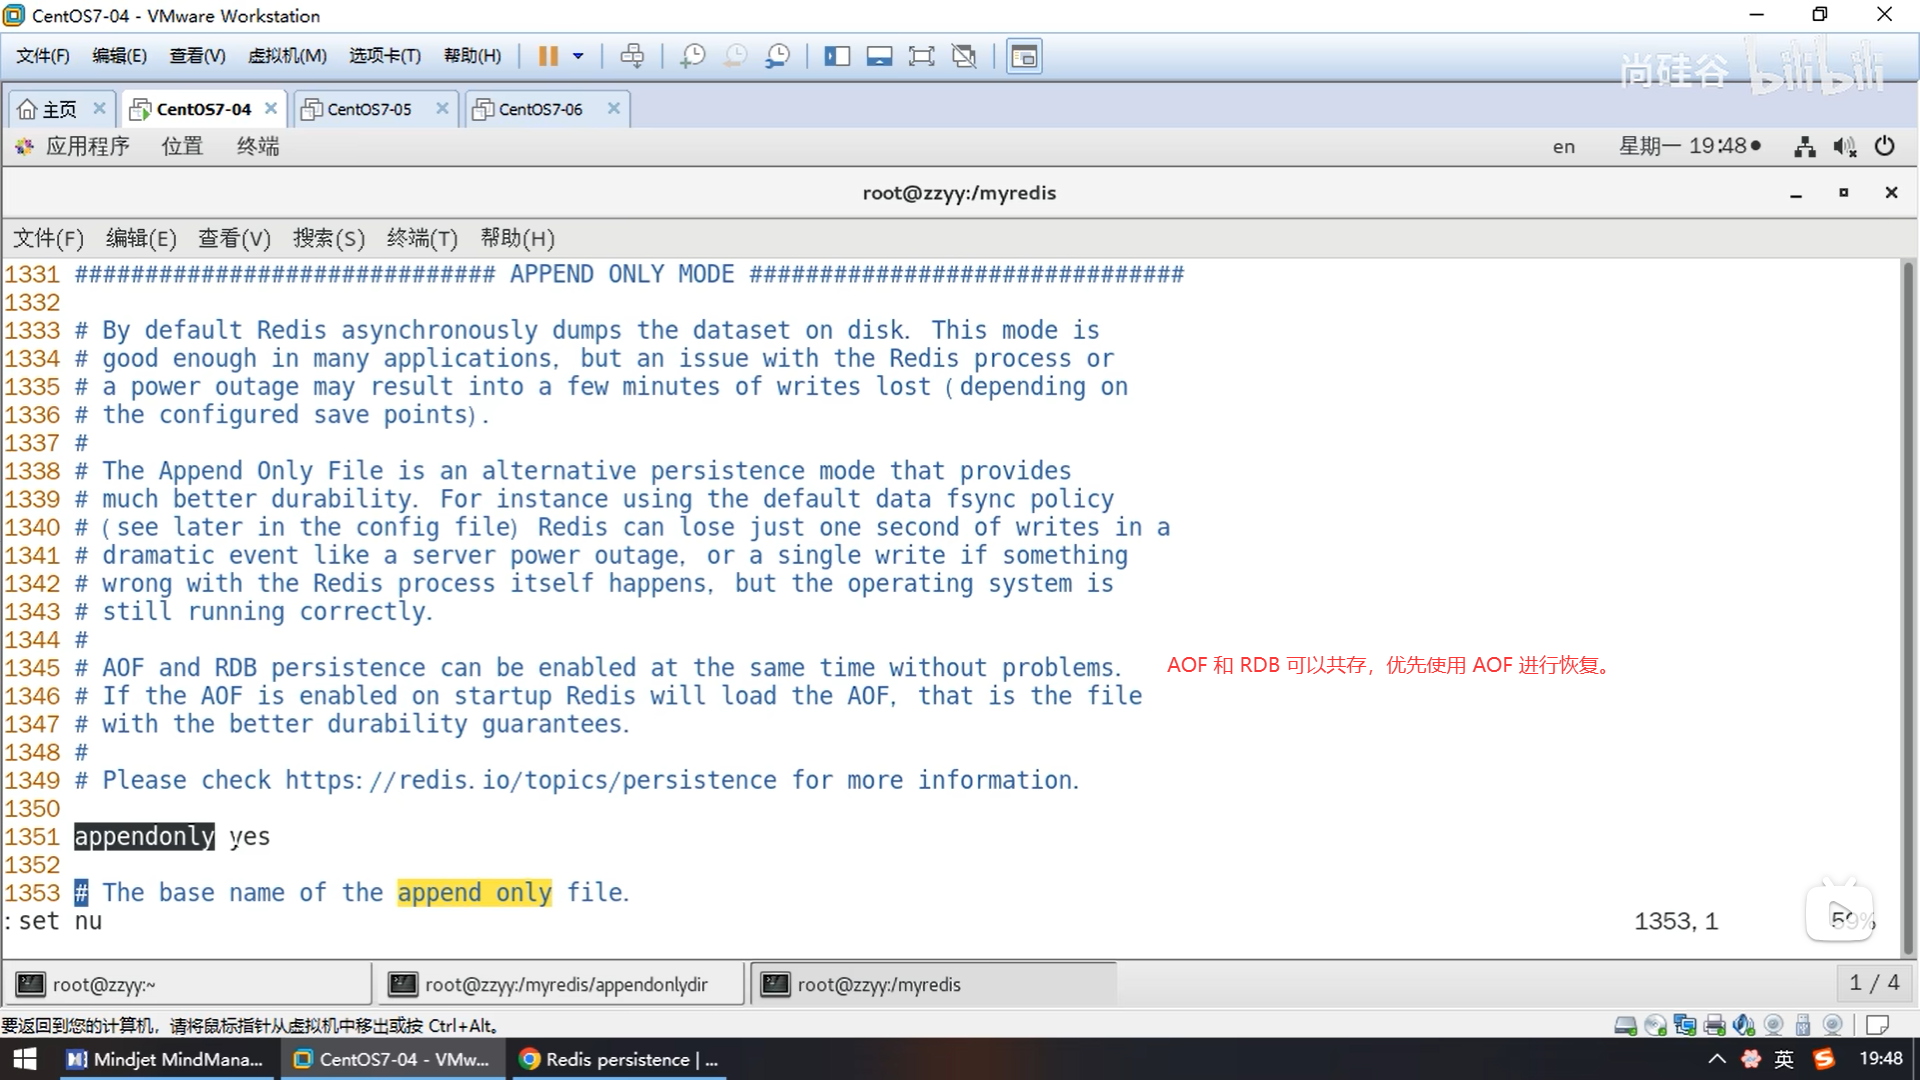
Task: Click the terminal vertical scrollbar
Action: [x=1908, y=600]
